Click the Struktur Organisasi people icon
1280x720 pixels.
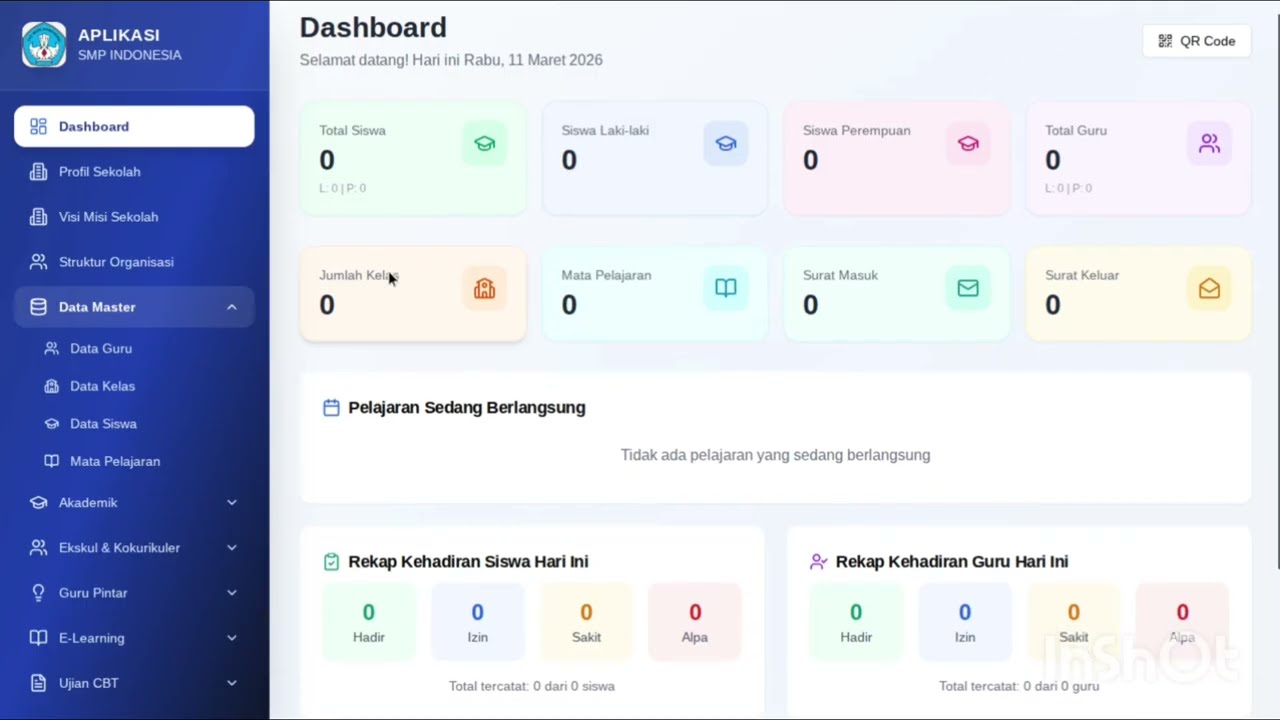coord(39,261)
